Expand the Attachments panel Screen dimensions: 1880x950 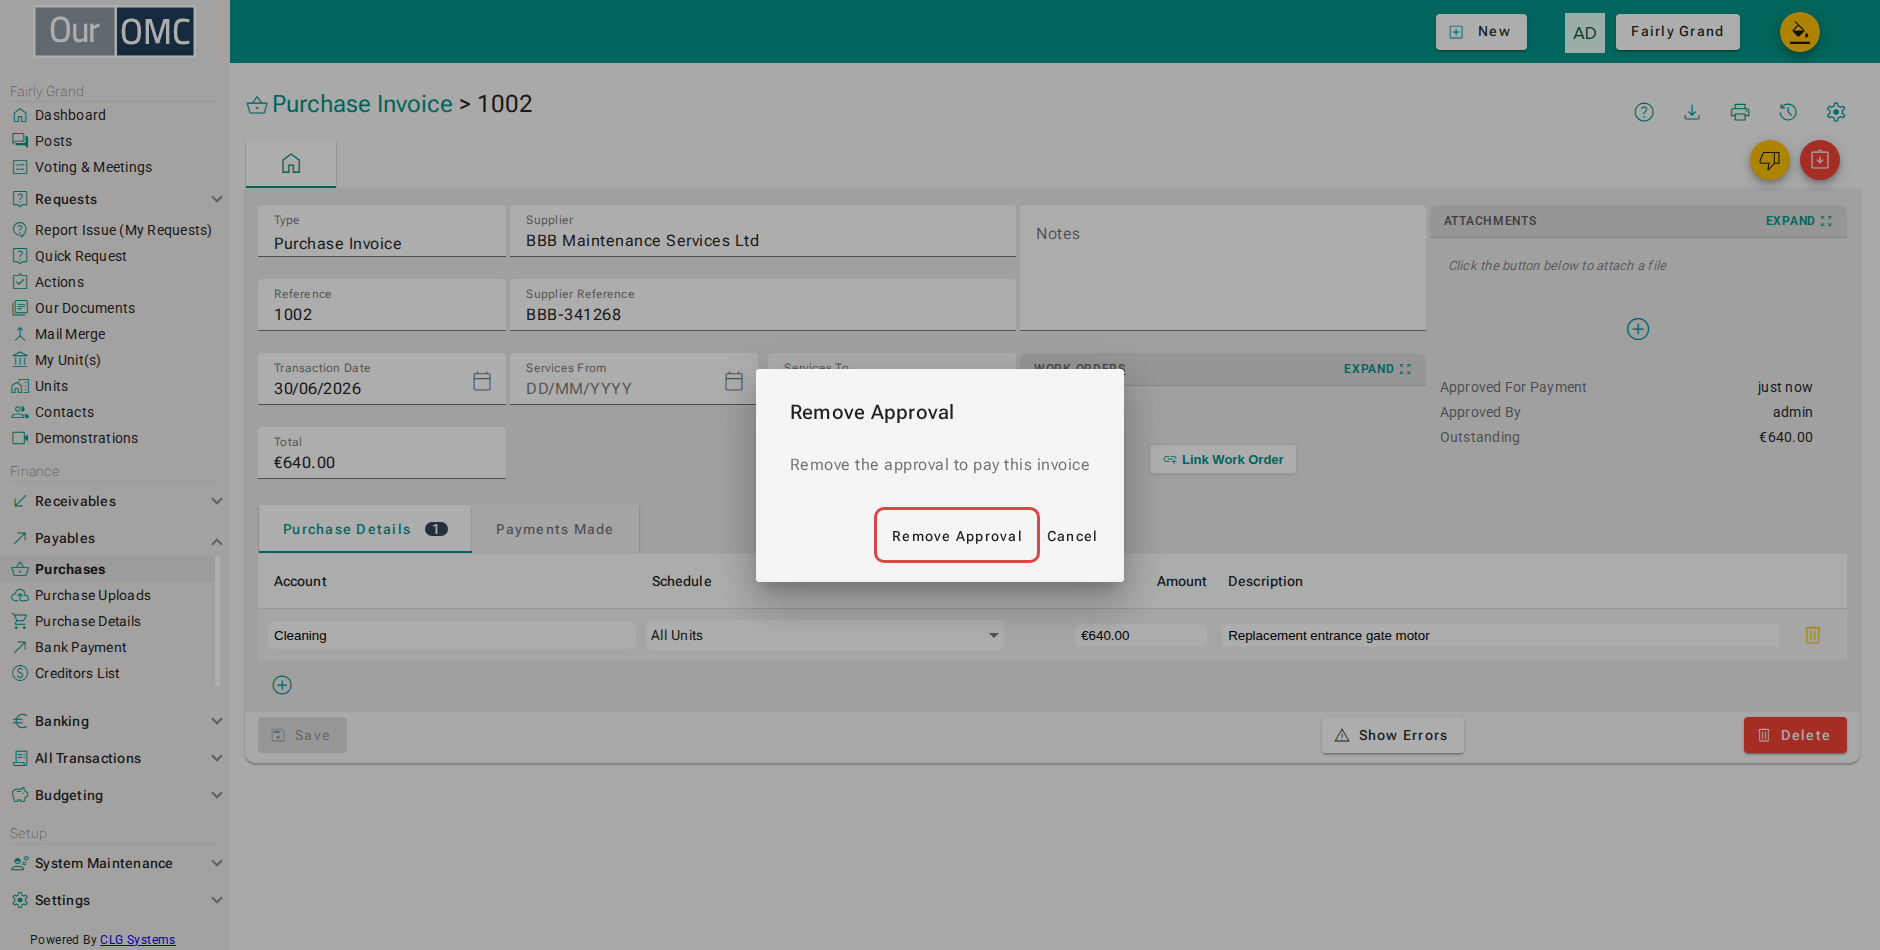1799,221
